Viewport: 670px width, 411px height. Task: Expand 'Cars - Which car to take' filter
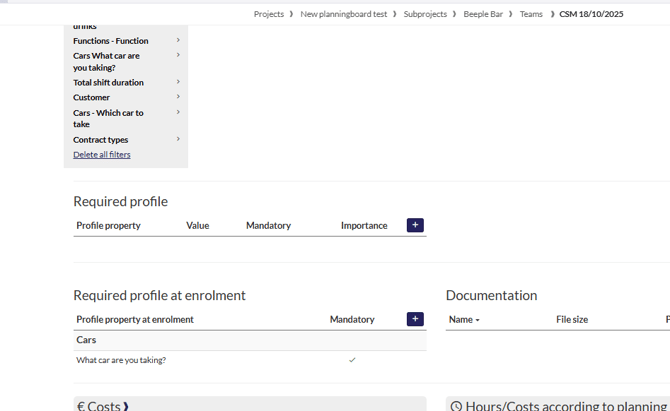pyautogui.click(x=178, y=113)
